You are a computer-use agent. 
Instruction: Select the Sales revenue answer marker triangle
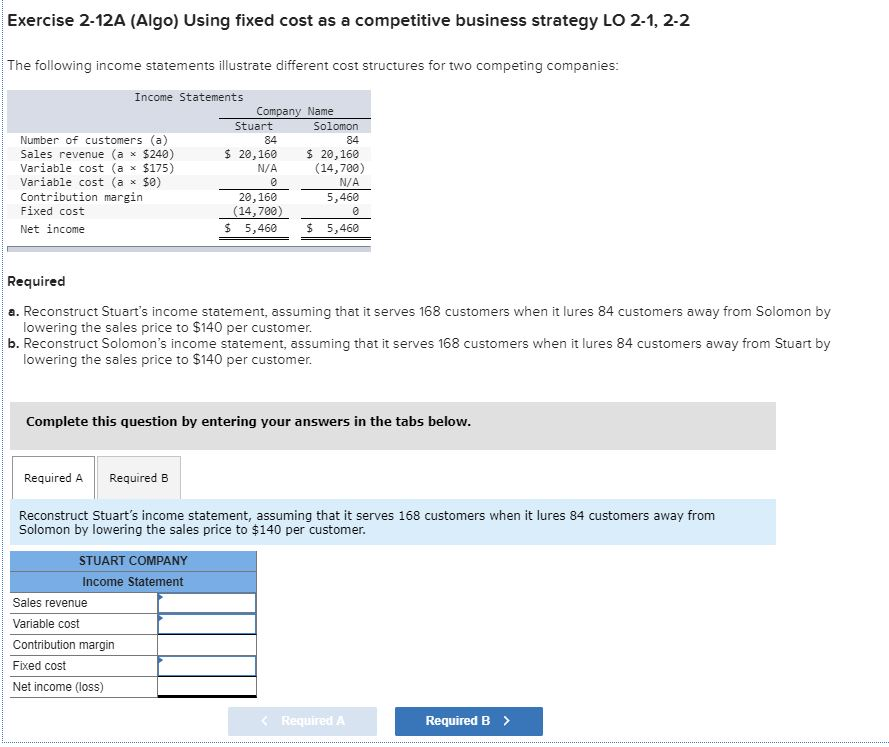[x=162, y=598]
